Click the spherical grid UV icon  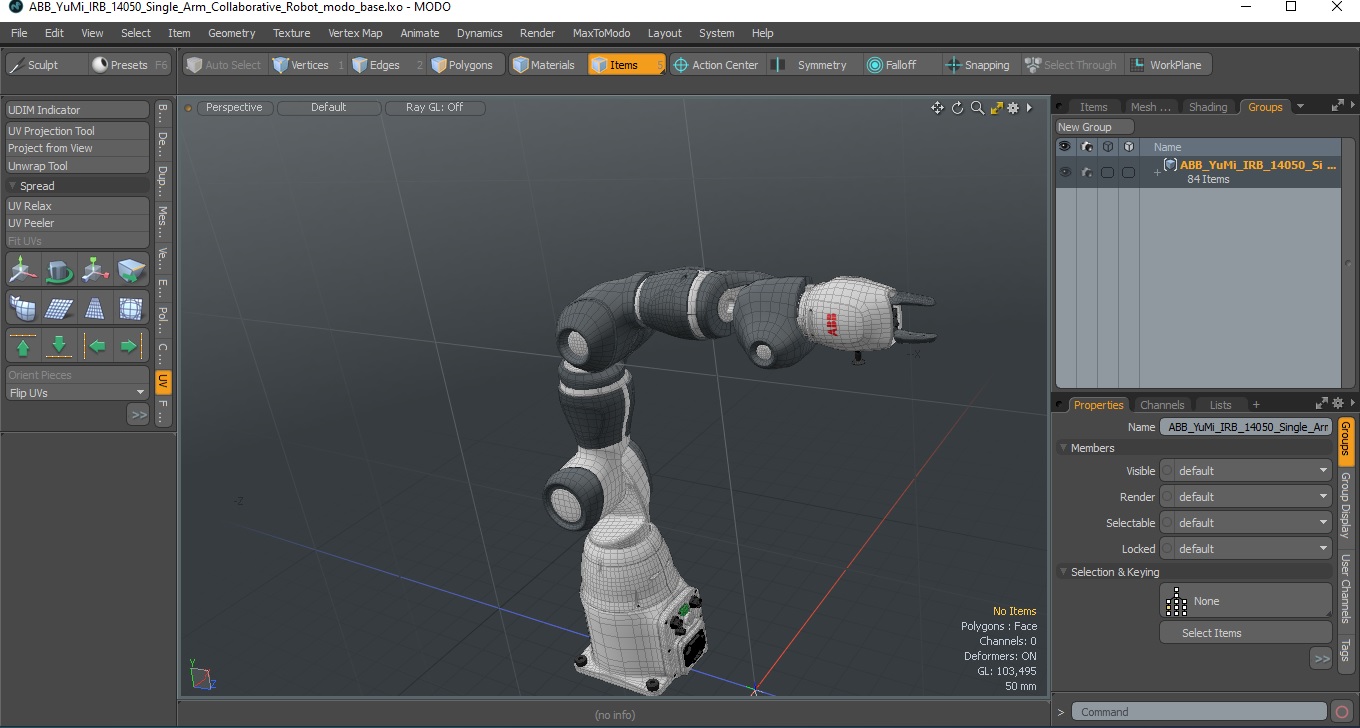(x=131, y=308)
